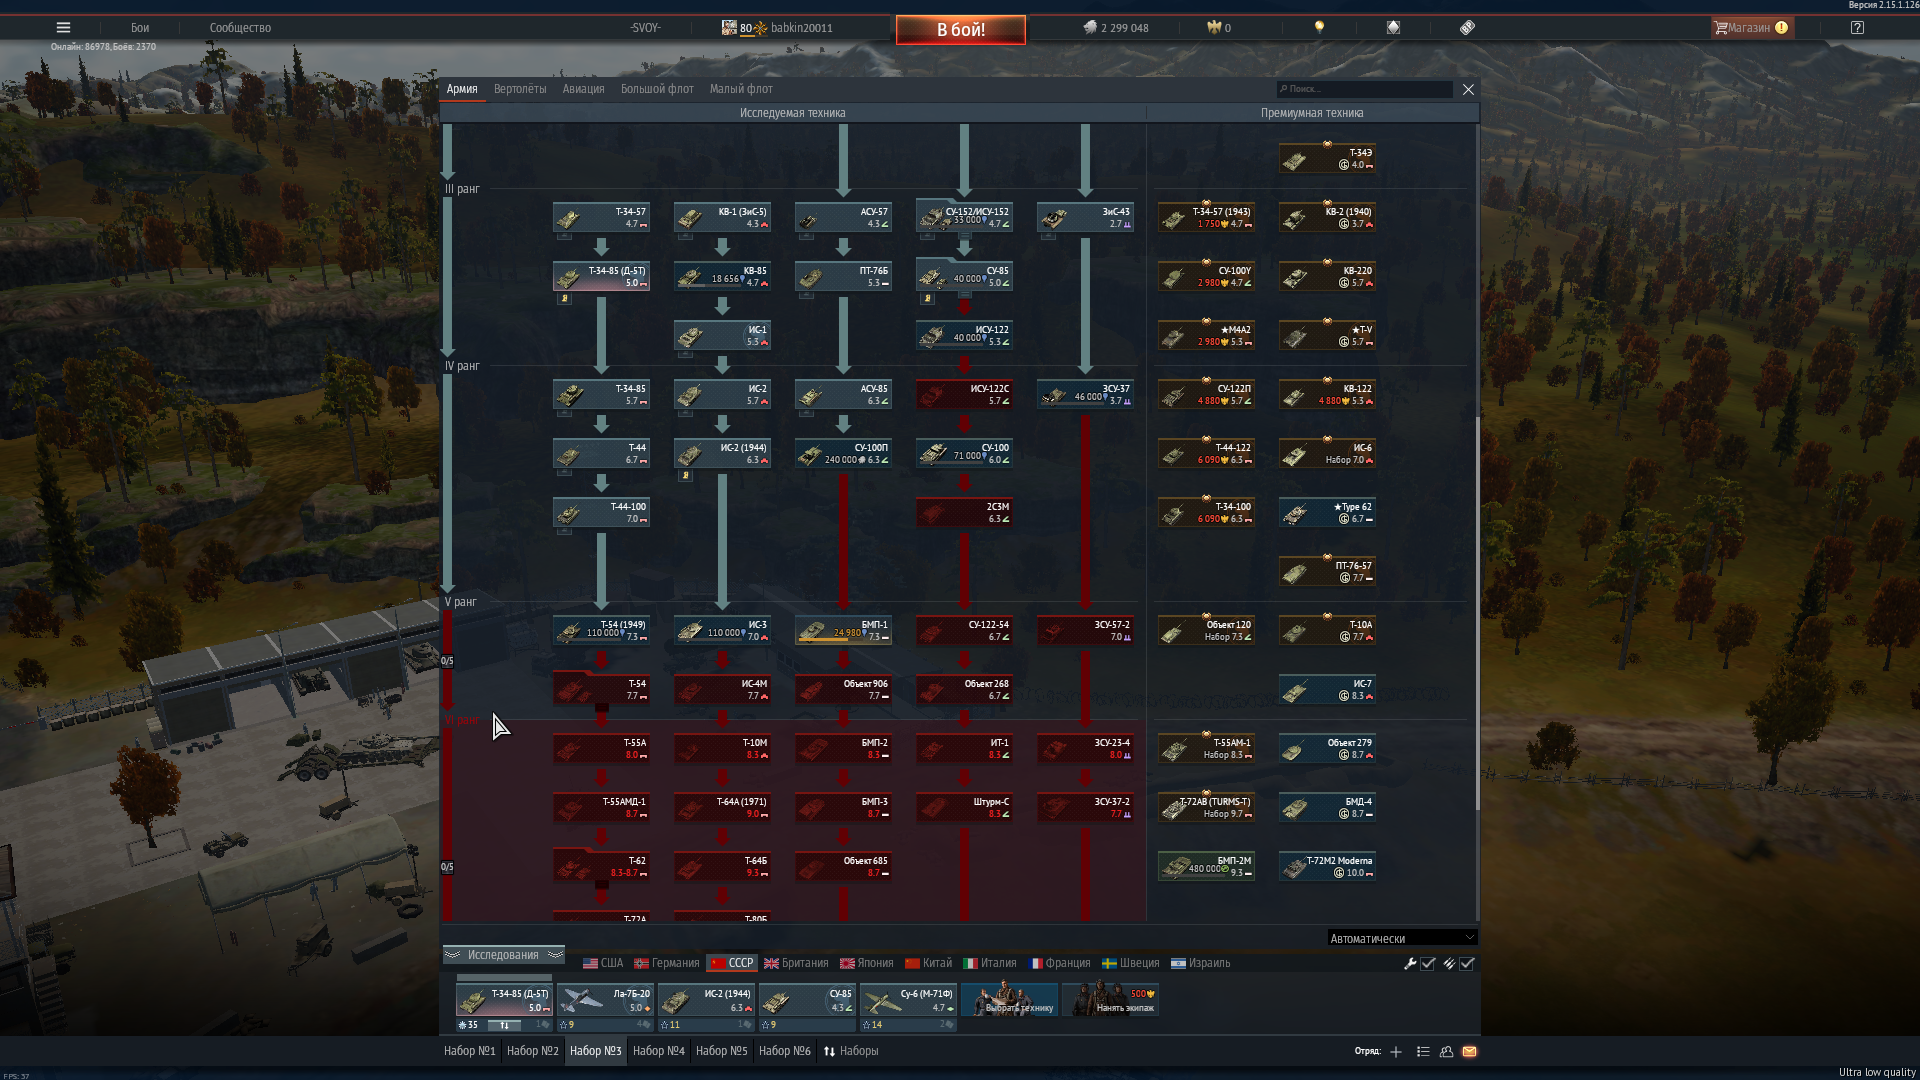Image resolution: width=1920 pixels, height=1080 pixels.
Task: Open the Армия tab
Action: (462, 89)
